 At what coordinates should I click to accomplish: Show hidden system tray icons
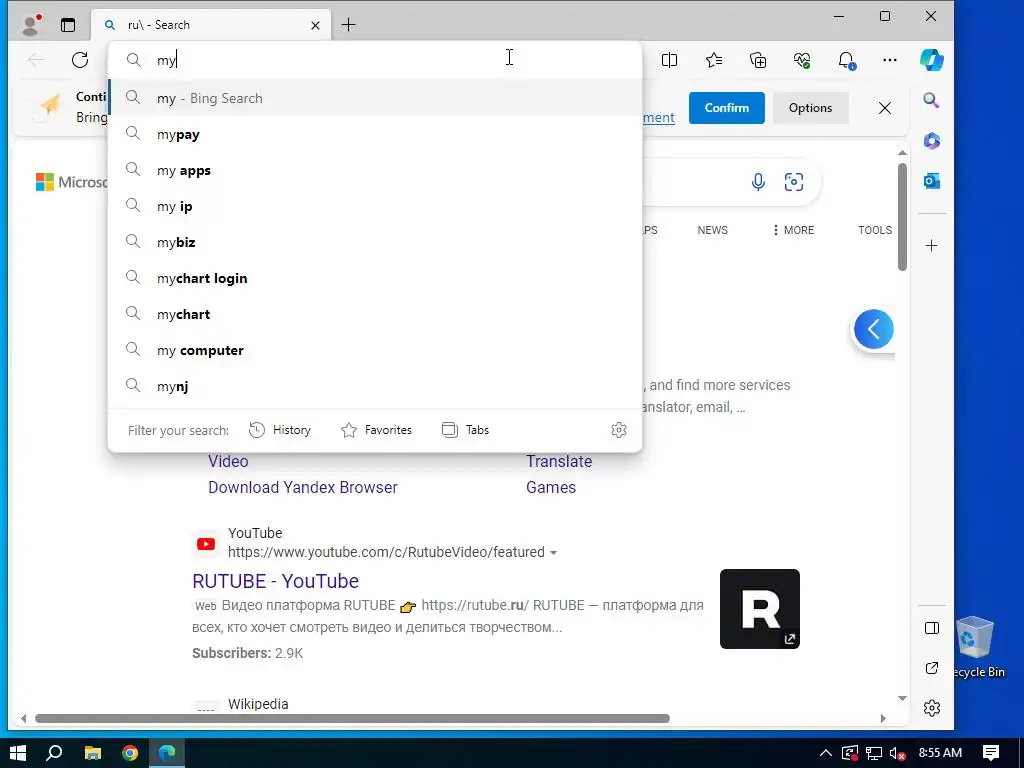point(825,753)
